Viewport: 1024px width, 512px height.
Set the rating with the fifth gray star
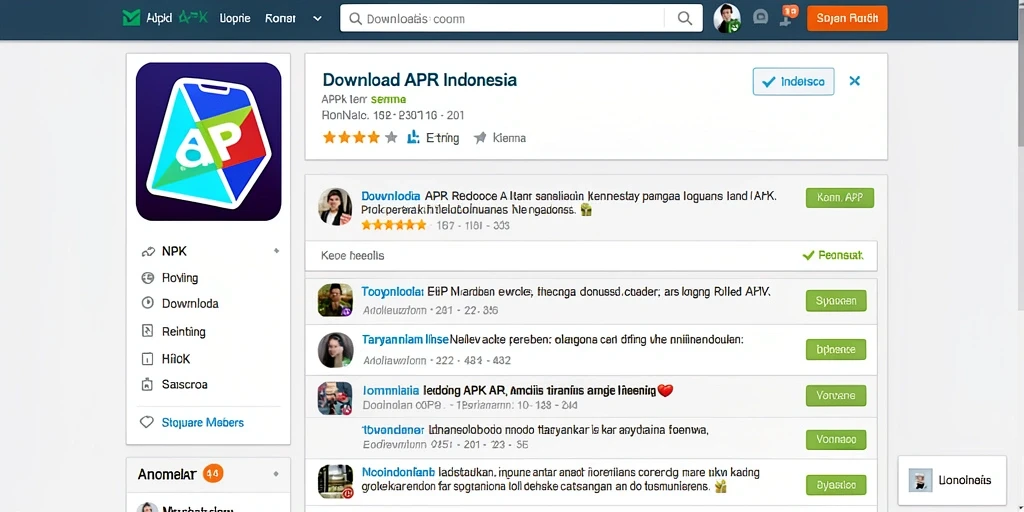pyautogui.click(x=391, y=137)
